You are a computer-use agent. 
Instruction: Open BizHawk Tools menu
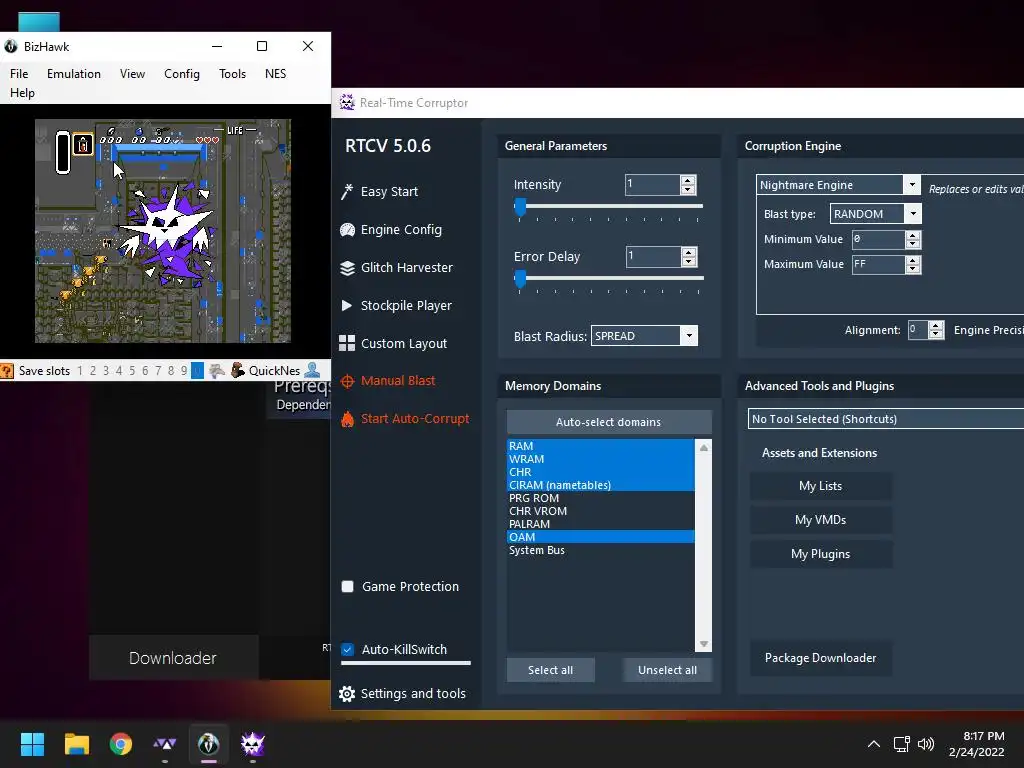coord(232,74)
